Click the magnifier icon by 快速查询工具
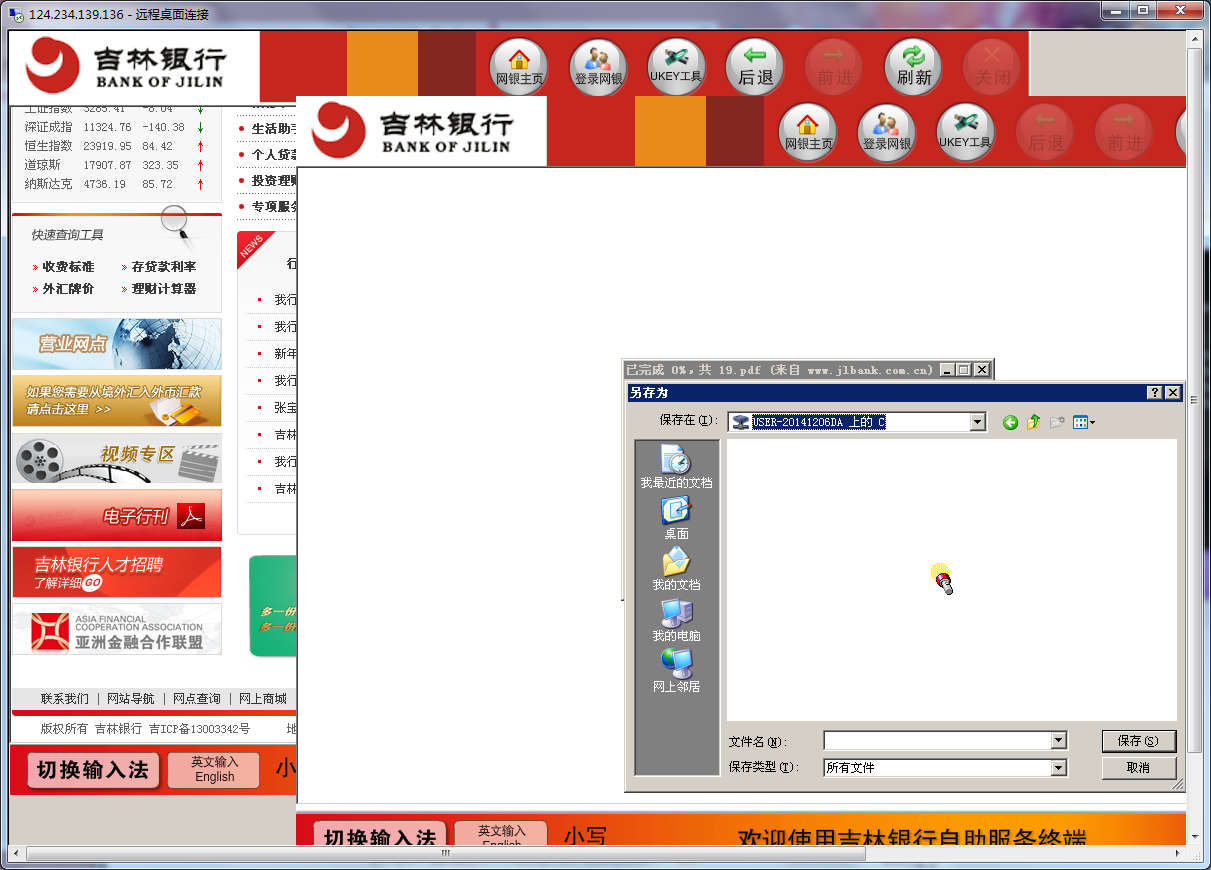The width and height of the screenshot is (1211, 870). 176,223
